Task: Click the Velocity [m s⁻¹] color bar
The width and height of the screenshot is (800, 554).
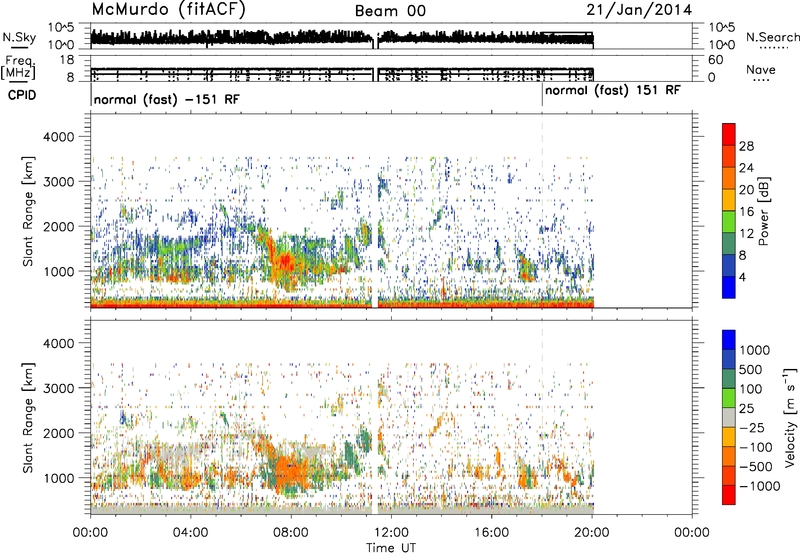Action: pos(729,417)
